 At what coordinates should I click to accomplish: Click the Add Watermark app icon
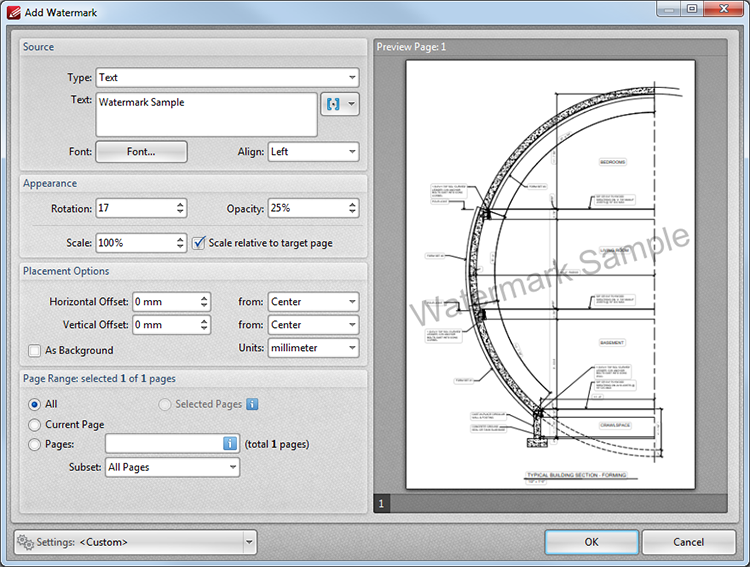point(14,12)
